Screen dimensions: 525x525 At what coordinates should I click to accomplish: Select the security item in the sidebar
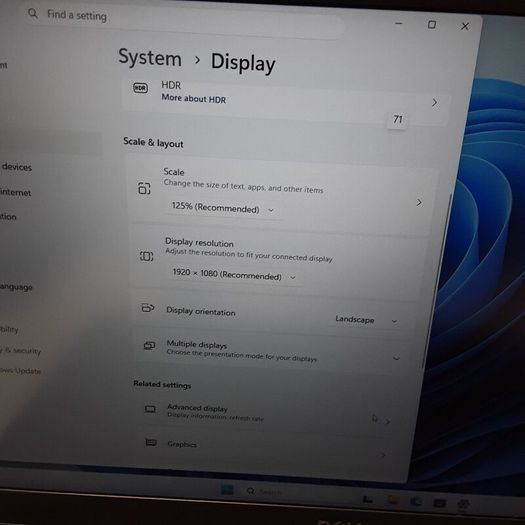click(x=21, y=350)
